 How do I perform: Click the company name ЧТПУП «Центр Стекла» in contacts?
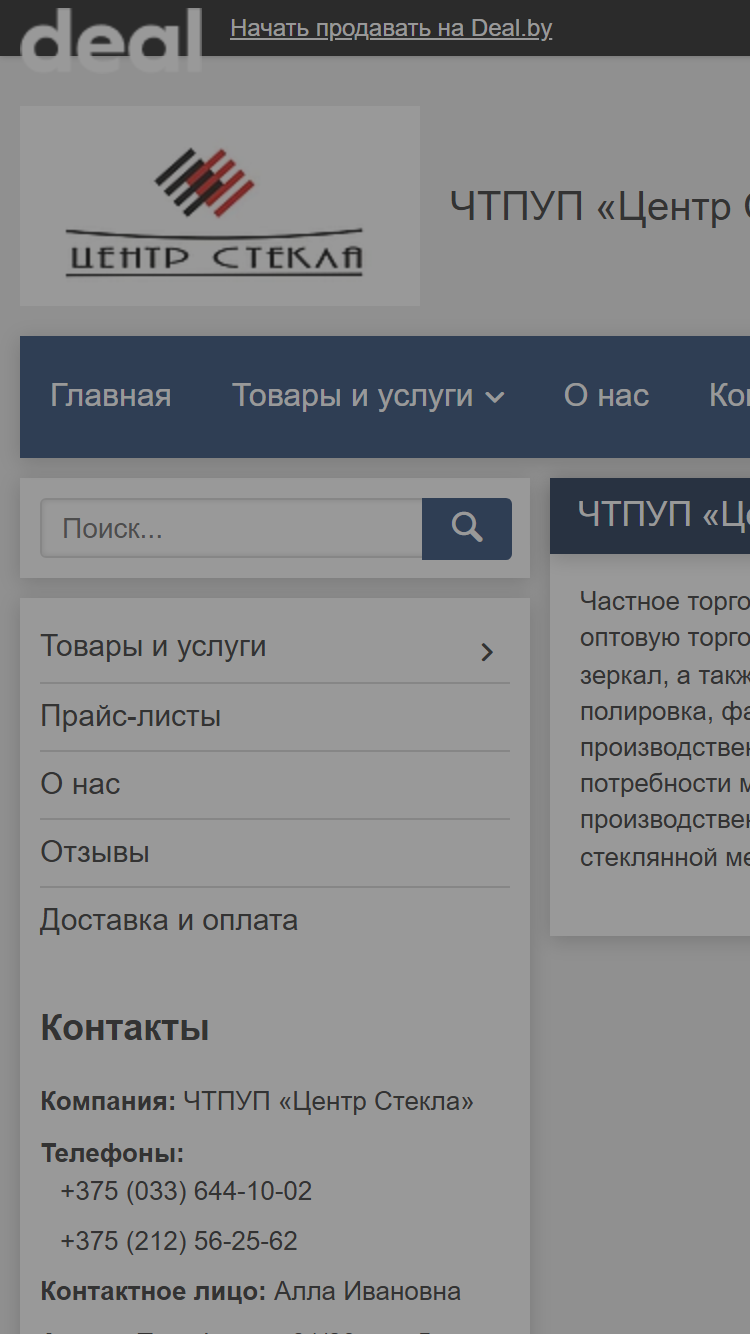click(x=329, y=1102)
